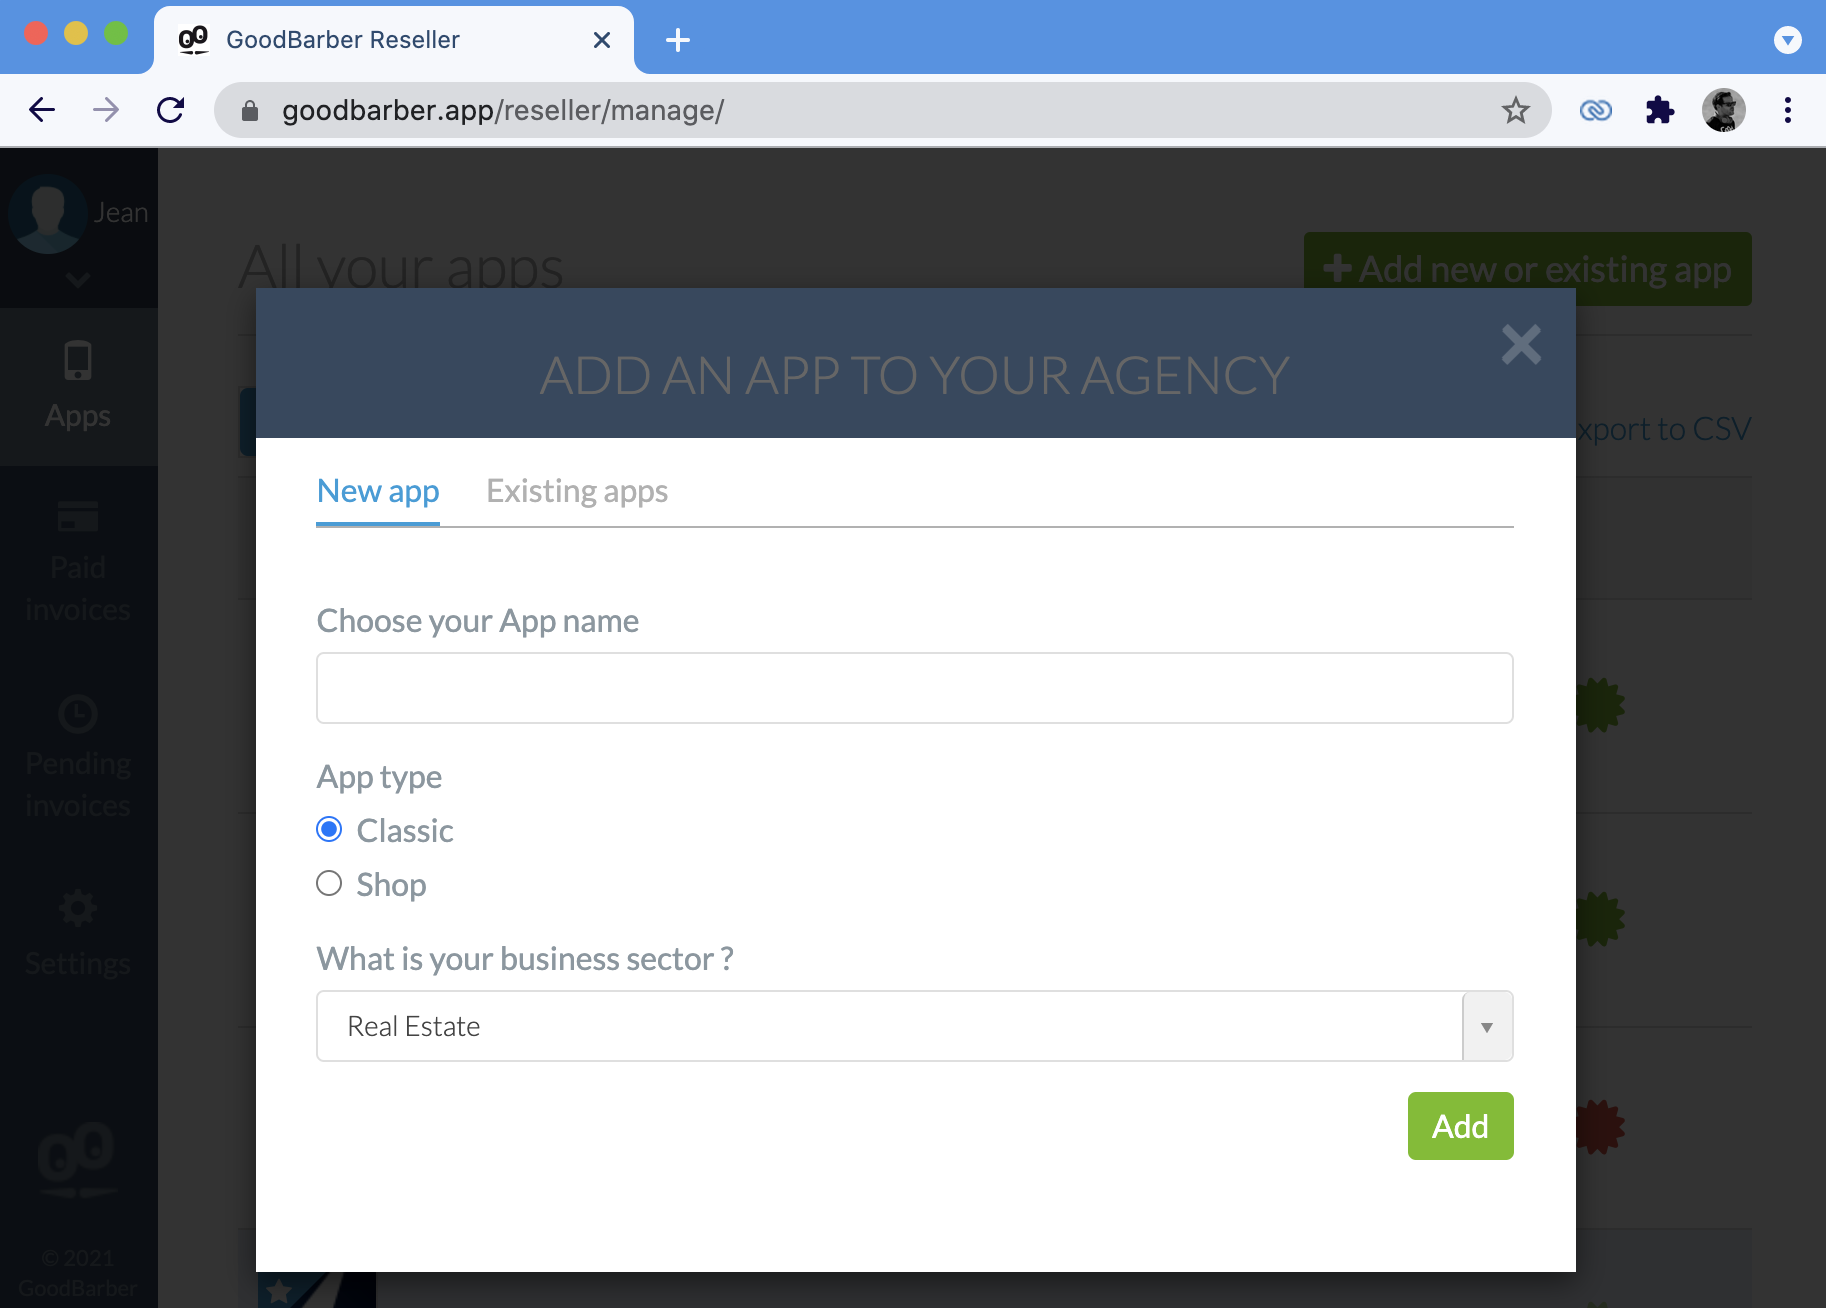Open the browser extensions puzzle icon
This screenshot has height=1308, width=1826.
pos(1659,110)
